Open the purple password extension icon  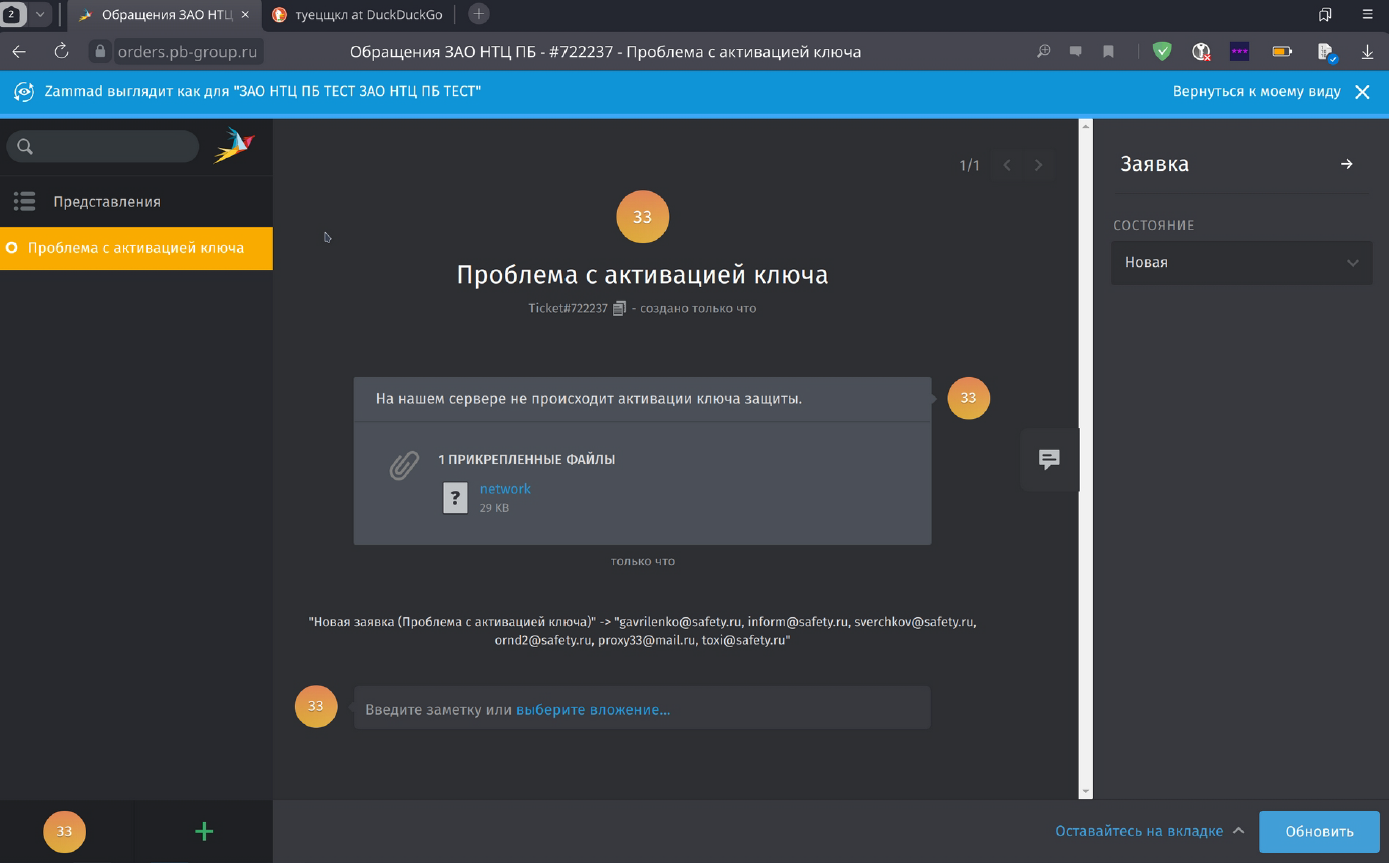coord(1240,52)
